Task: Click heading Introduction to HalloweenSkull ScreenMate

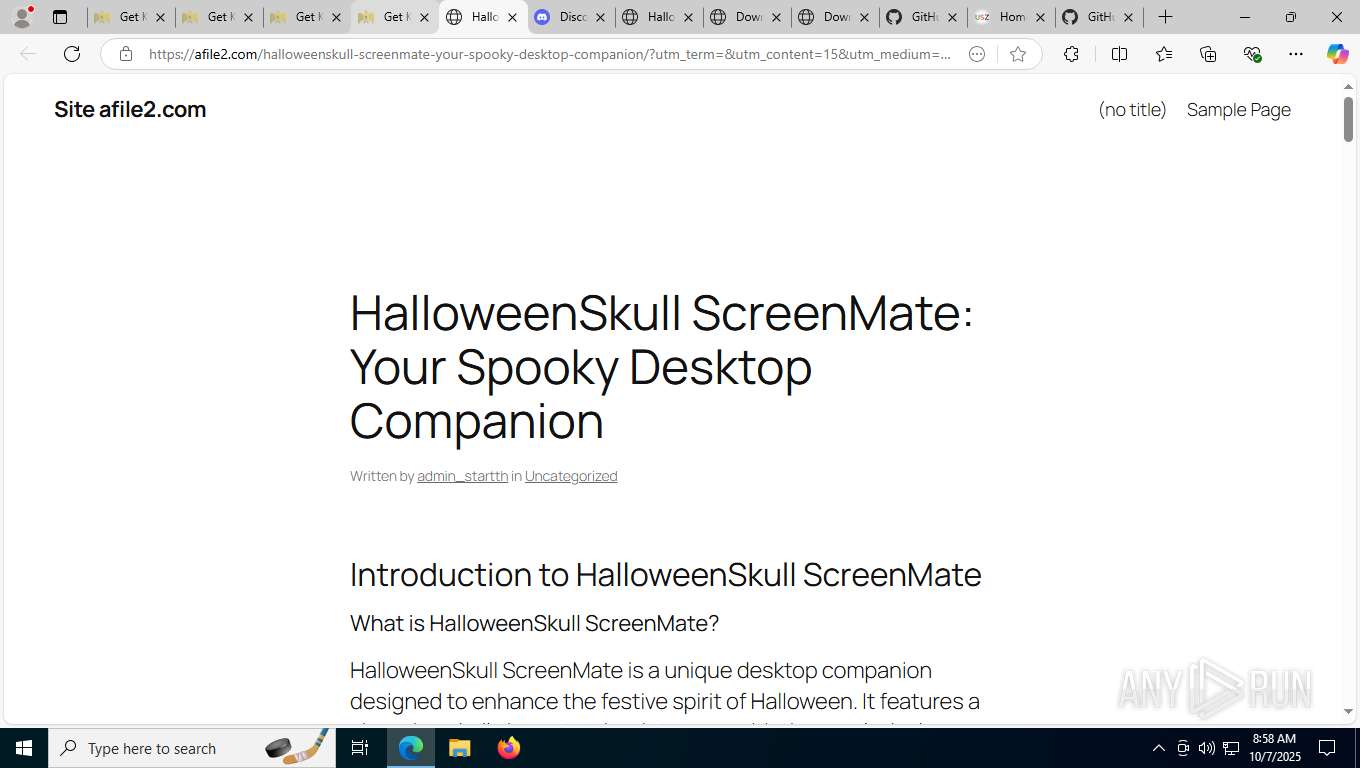Action: pyautogui.click(x=665, y=575)
